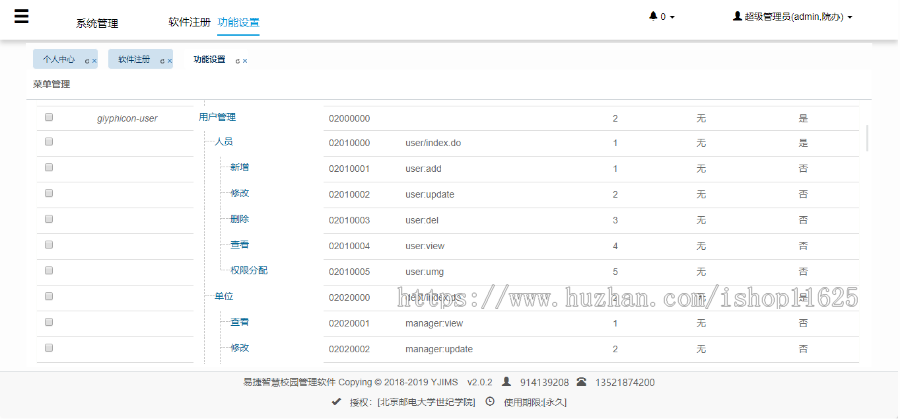Refresh the 个人中心 tab via its reload icon

87,60
